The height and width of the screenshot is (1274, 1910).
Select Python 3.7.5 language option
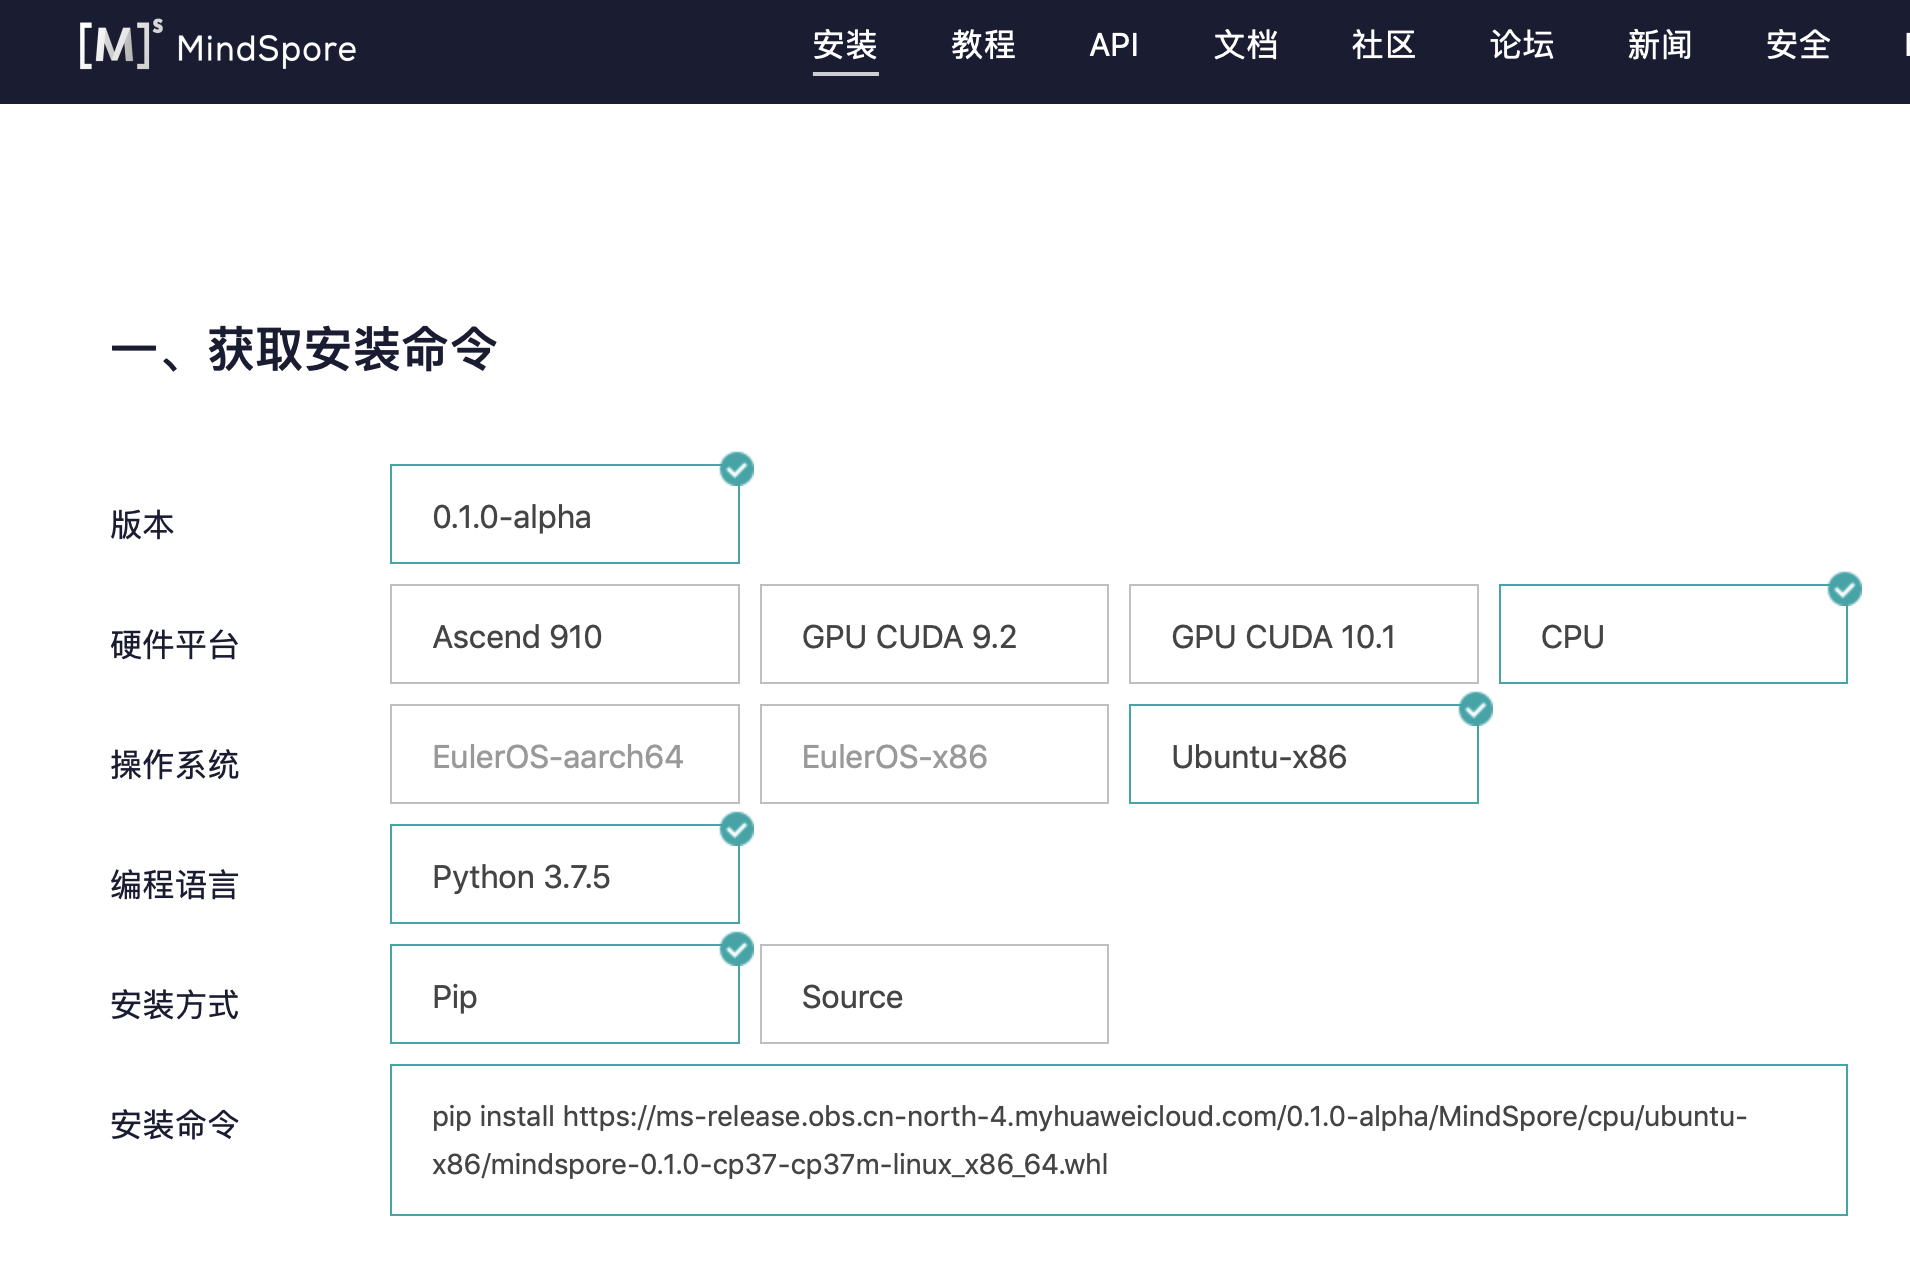(x=565, y=874)
